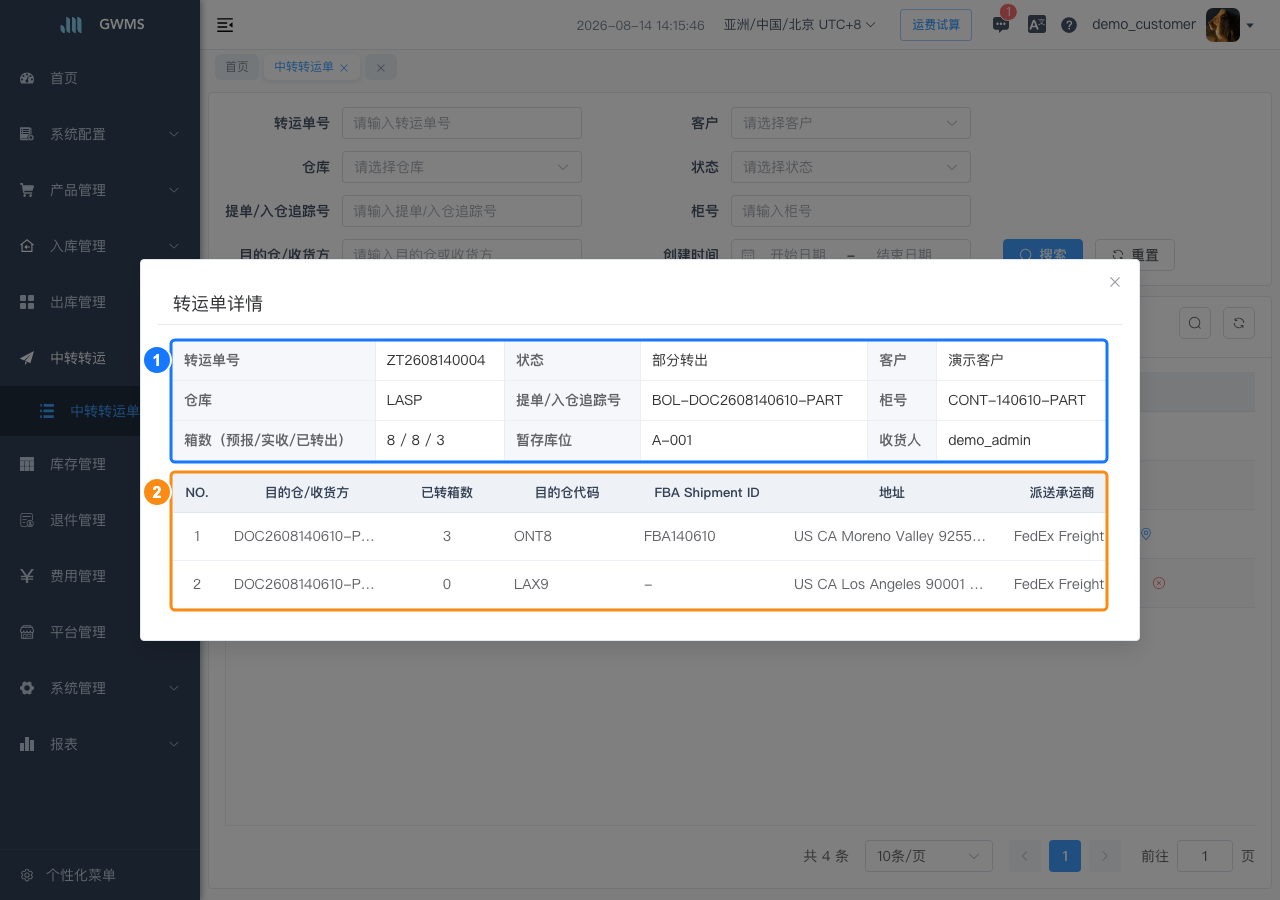Screen dimensions: 1280x900
Task: Close the 转运单详情 dialog
Action: 1115,282
